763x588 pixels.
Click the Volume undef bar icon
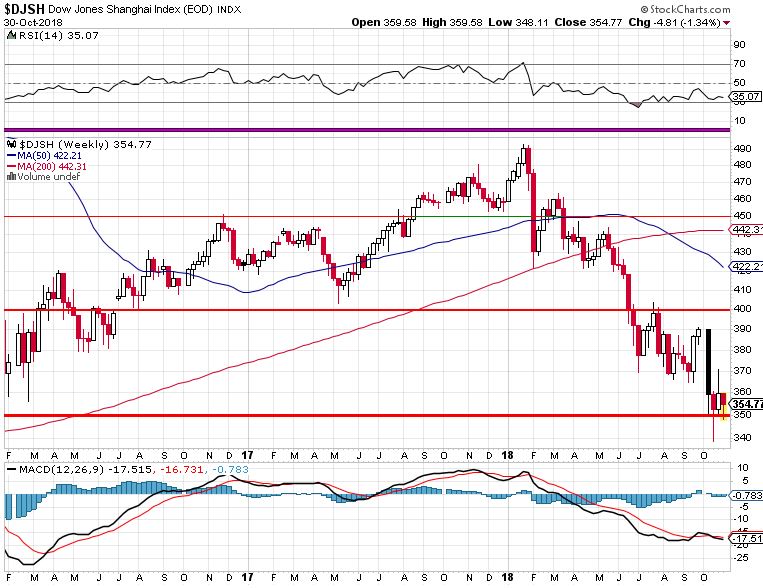10,177
